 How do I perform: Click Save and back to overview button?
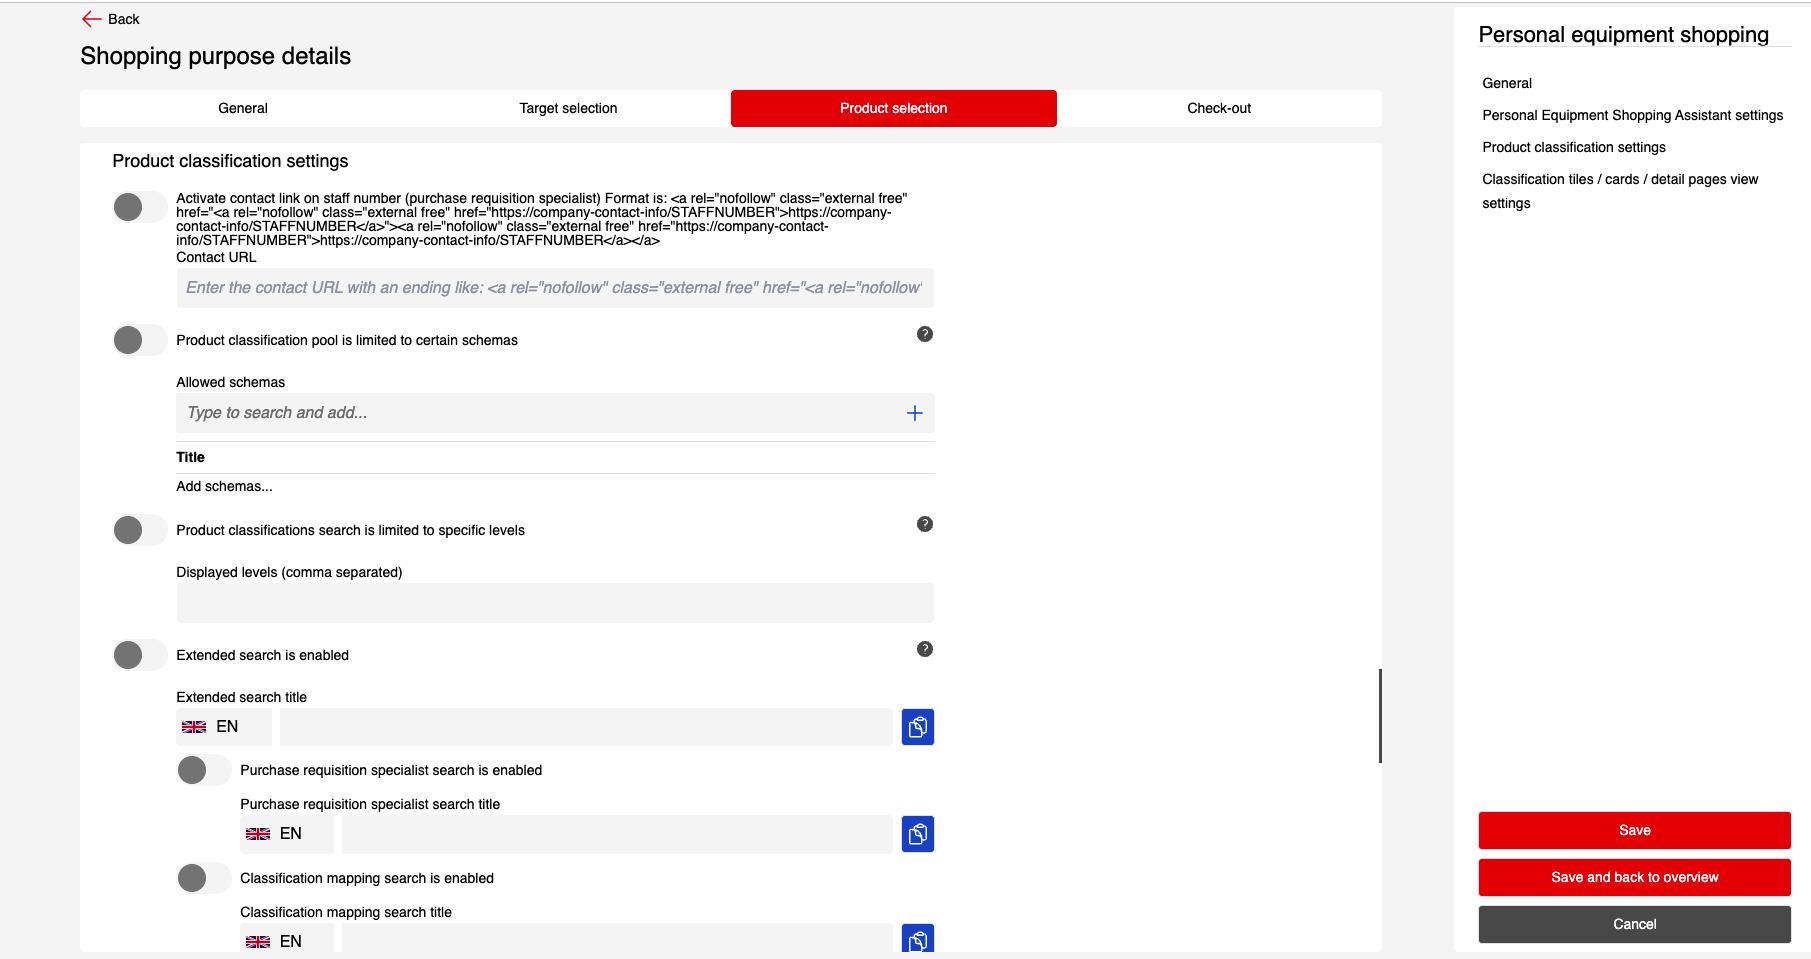coord(1634,877)
